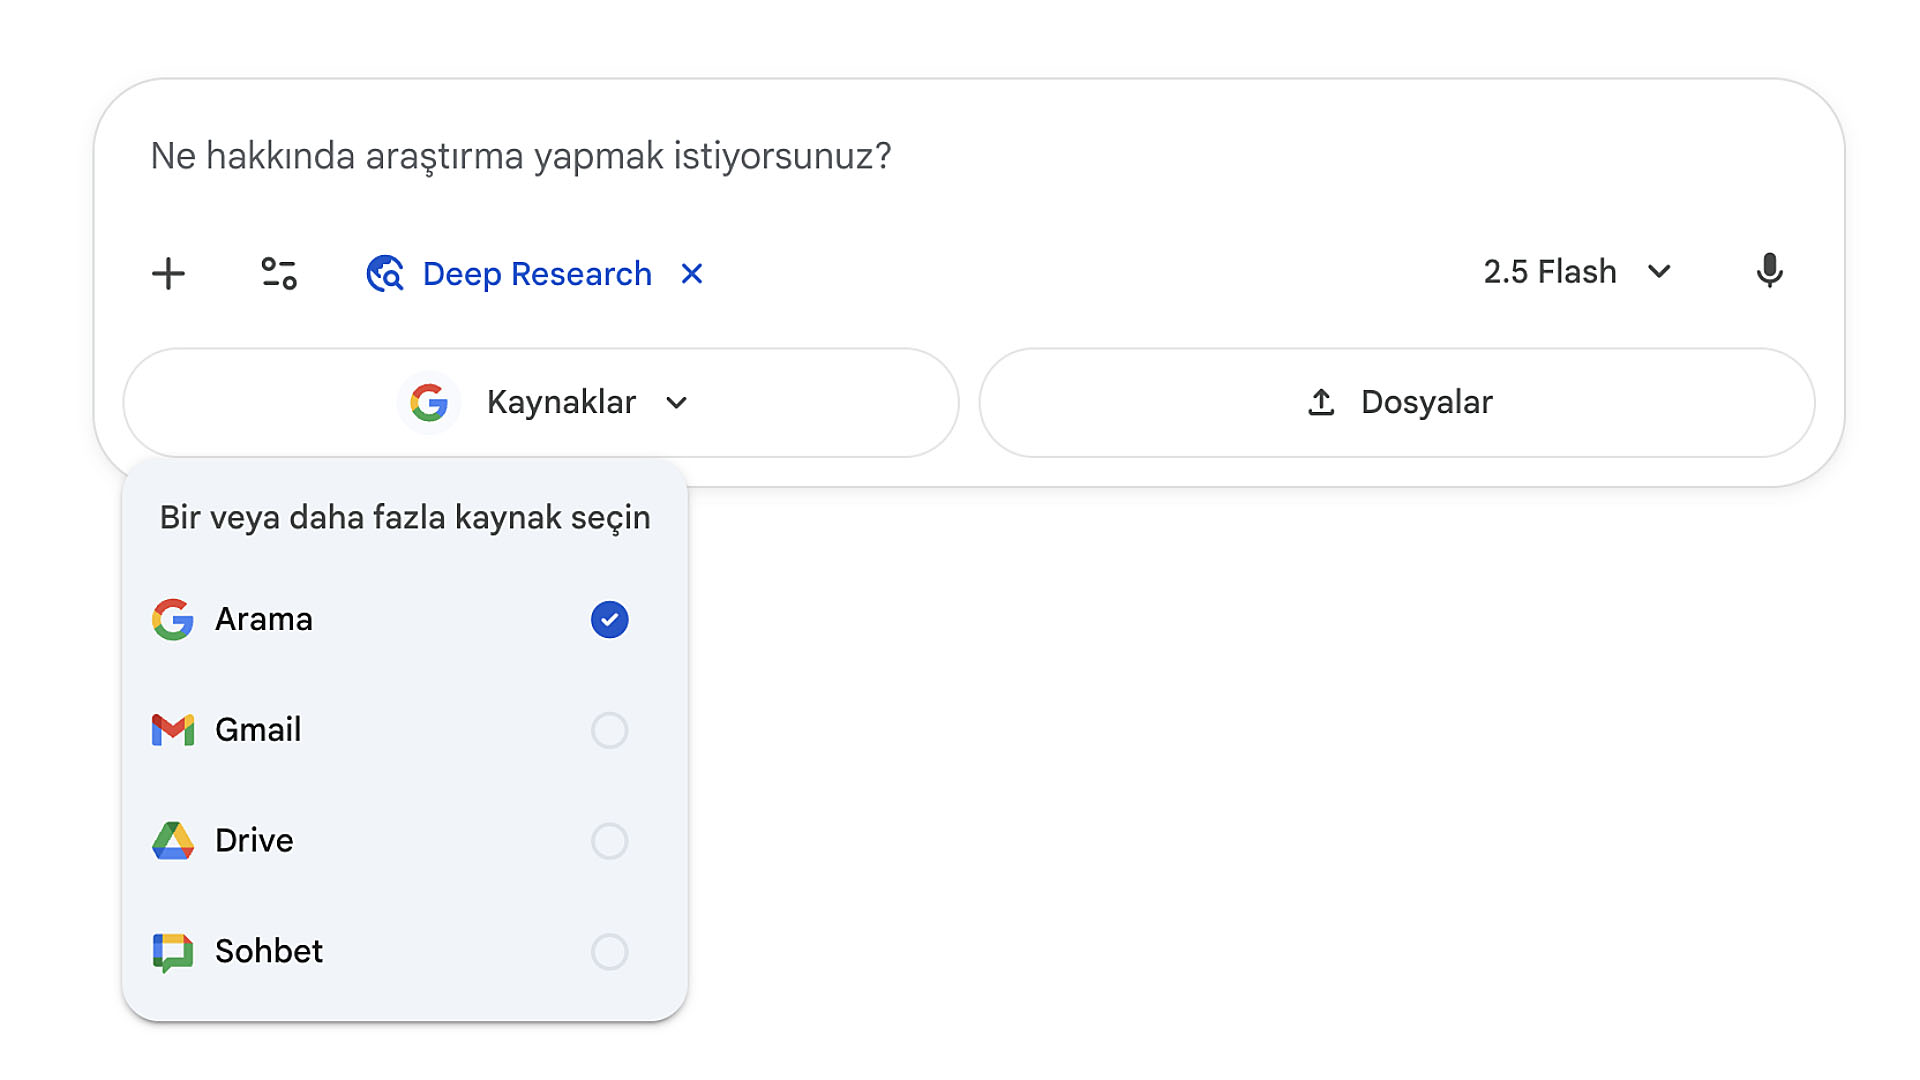Click the Google Chat Sohbet icon
Viewport: 1920px width, 1080px height.
[x=173, y=952]
